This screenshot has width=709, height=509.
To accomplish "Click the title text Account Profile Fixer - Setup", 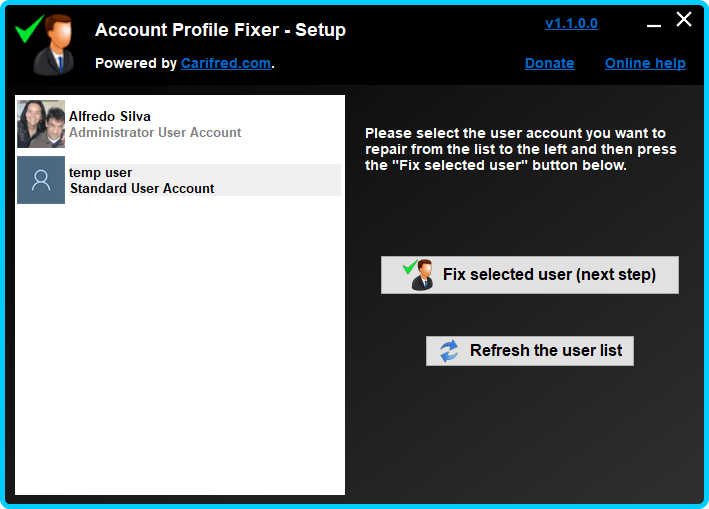I will pyautogui.click(x=220, y=30).
